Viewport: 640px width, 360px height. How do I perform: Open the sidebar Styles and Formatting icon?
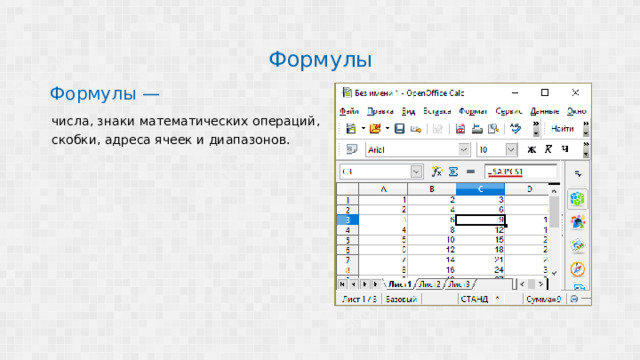pyautogui.click(x=578, y=222)
